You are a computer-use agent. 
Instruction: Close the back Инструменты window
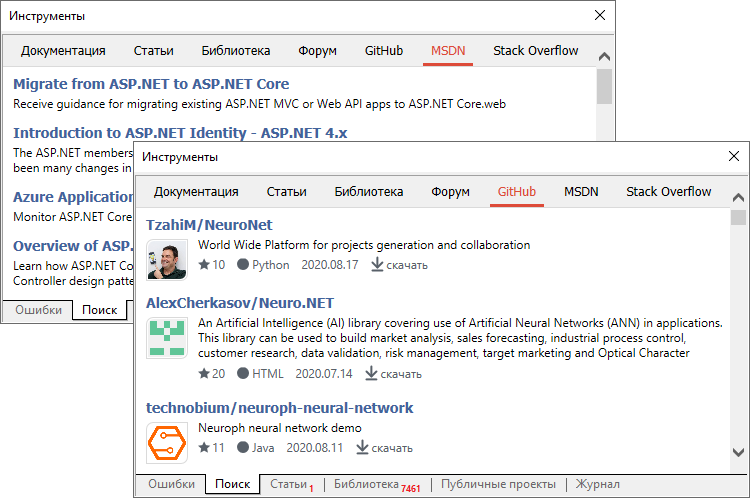click(600, 15)
